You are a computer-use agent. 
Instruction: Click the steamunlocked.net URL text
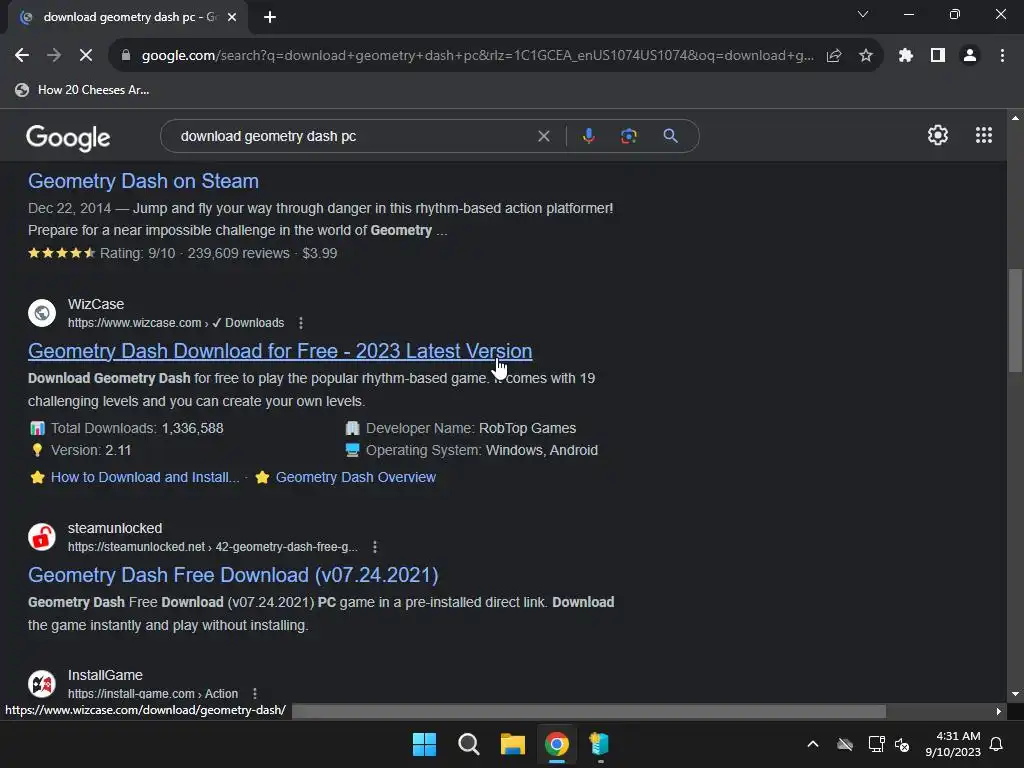pos(213,547)
